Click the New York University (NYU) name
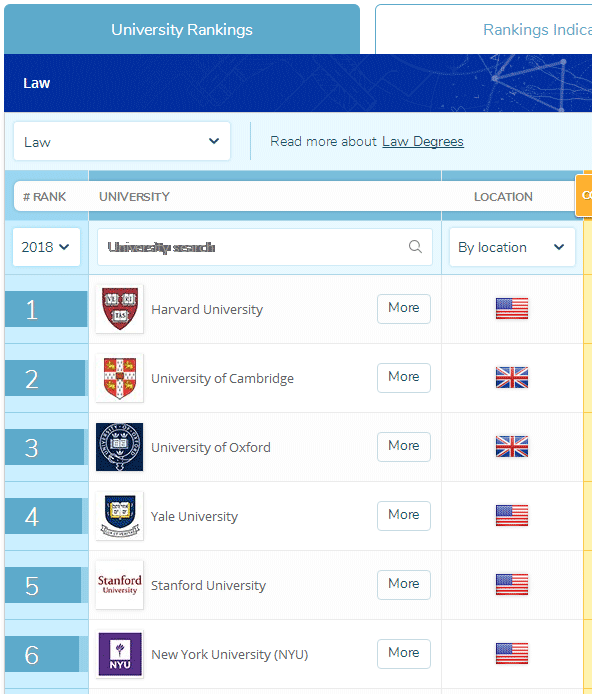This screenshot has height=694, width=592. coord(230,655)
